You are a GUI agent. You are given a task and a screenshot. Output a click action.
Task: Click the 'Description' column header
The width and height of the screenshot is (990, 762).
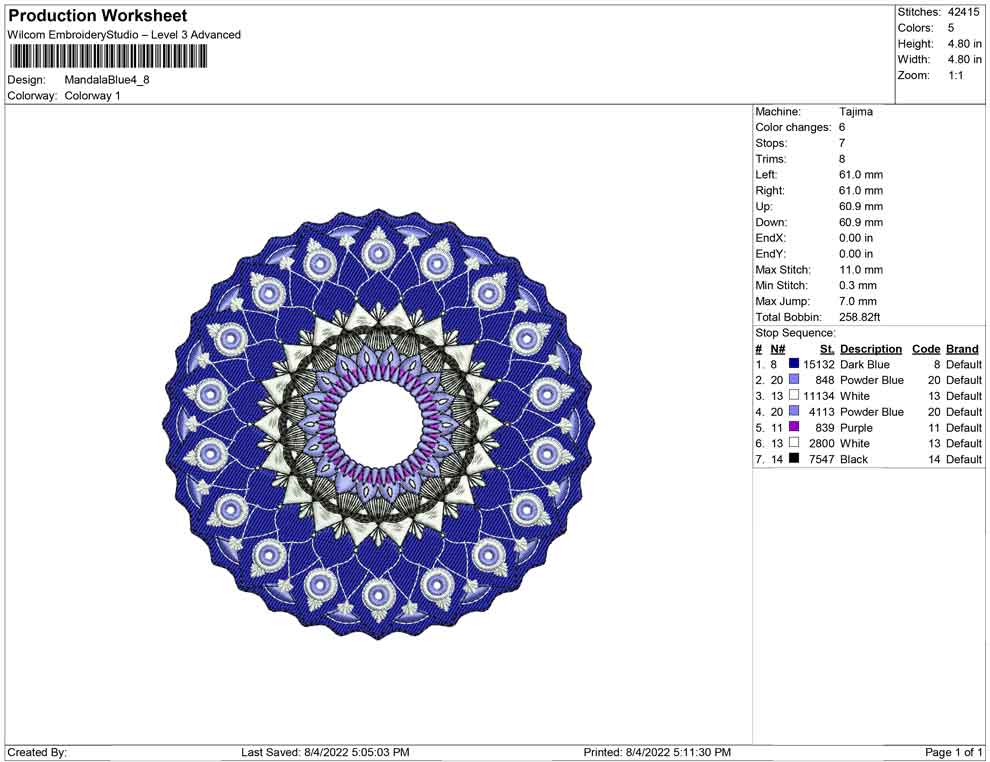pos(871,348)
